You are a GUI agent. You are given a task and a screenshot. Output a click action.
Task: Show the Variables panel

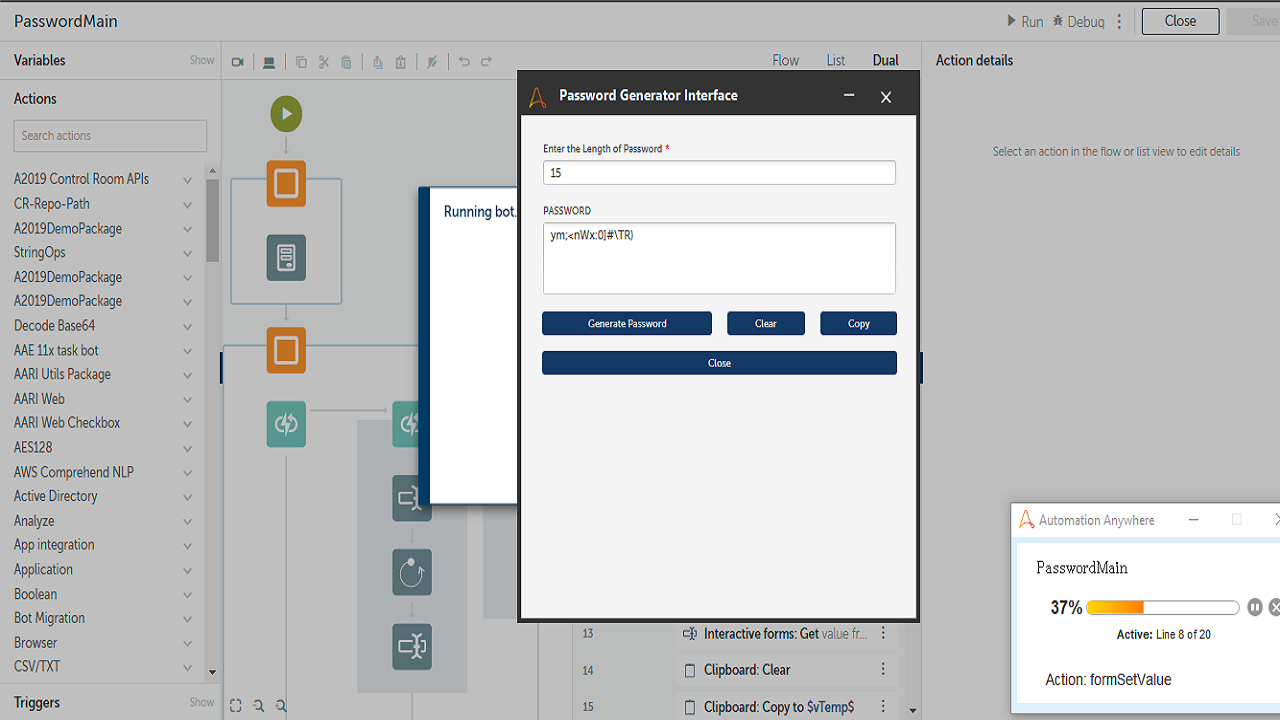click(x=202, y=60)
